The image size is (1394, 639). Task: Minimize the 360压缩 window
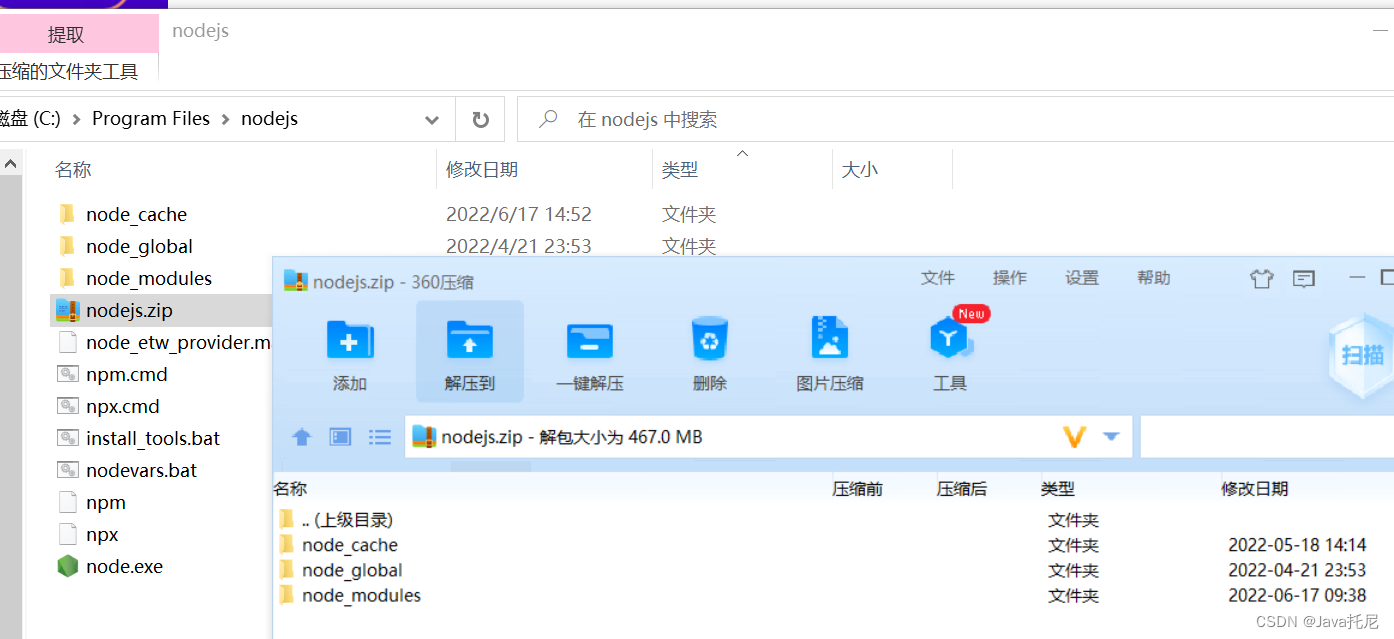(x=1357, y=278)
